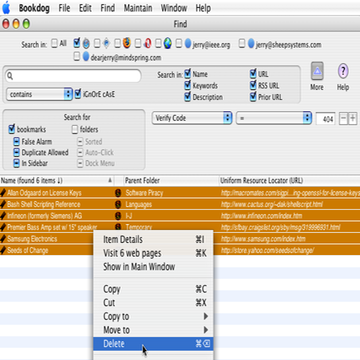The image size is (360, 360).
Task: Toggle the bookmarks checkbox
Action: click(12, 129)
